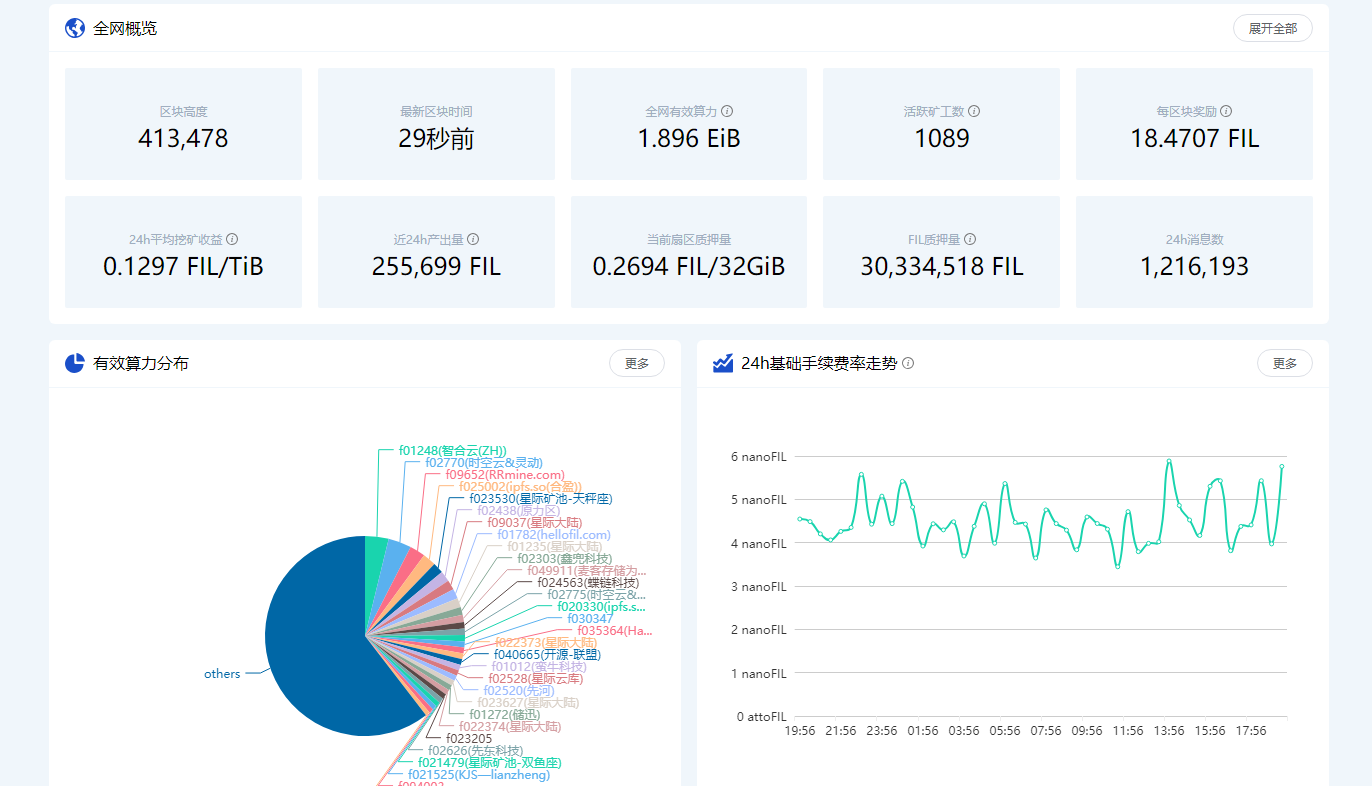Click the 17:56 x-axis time label
Viewport: 1372px width, 786px height.
coord(1251,731)
